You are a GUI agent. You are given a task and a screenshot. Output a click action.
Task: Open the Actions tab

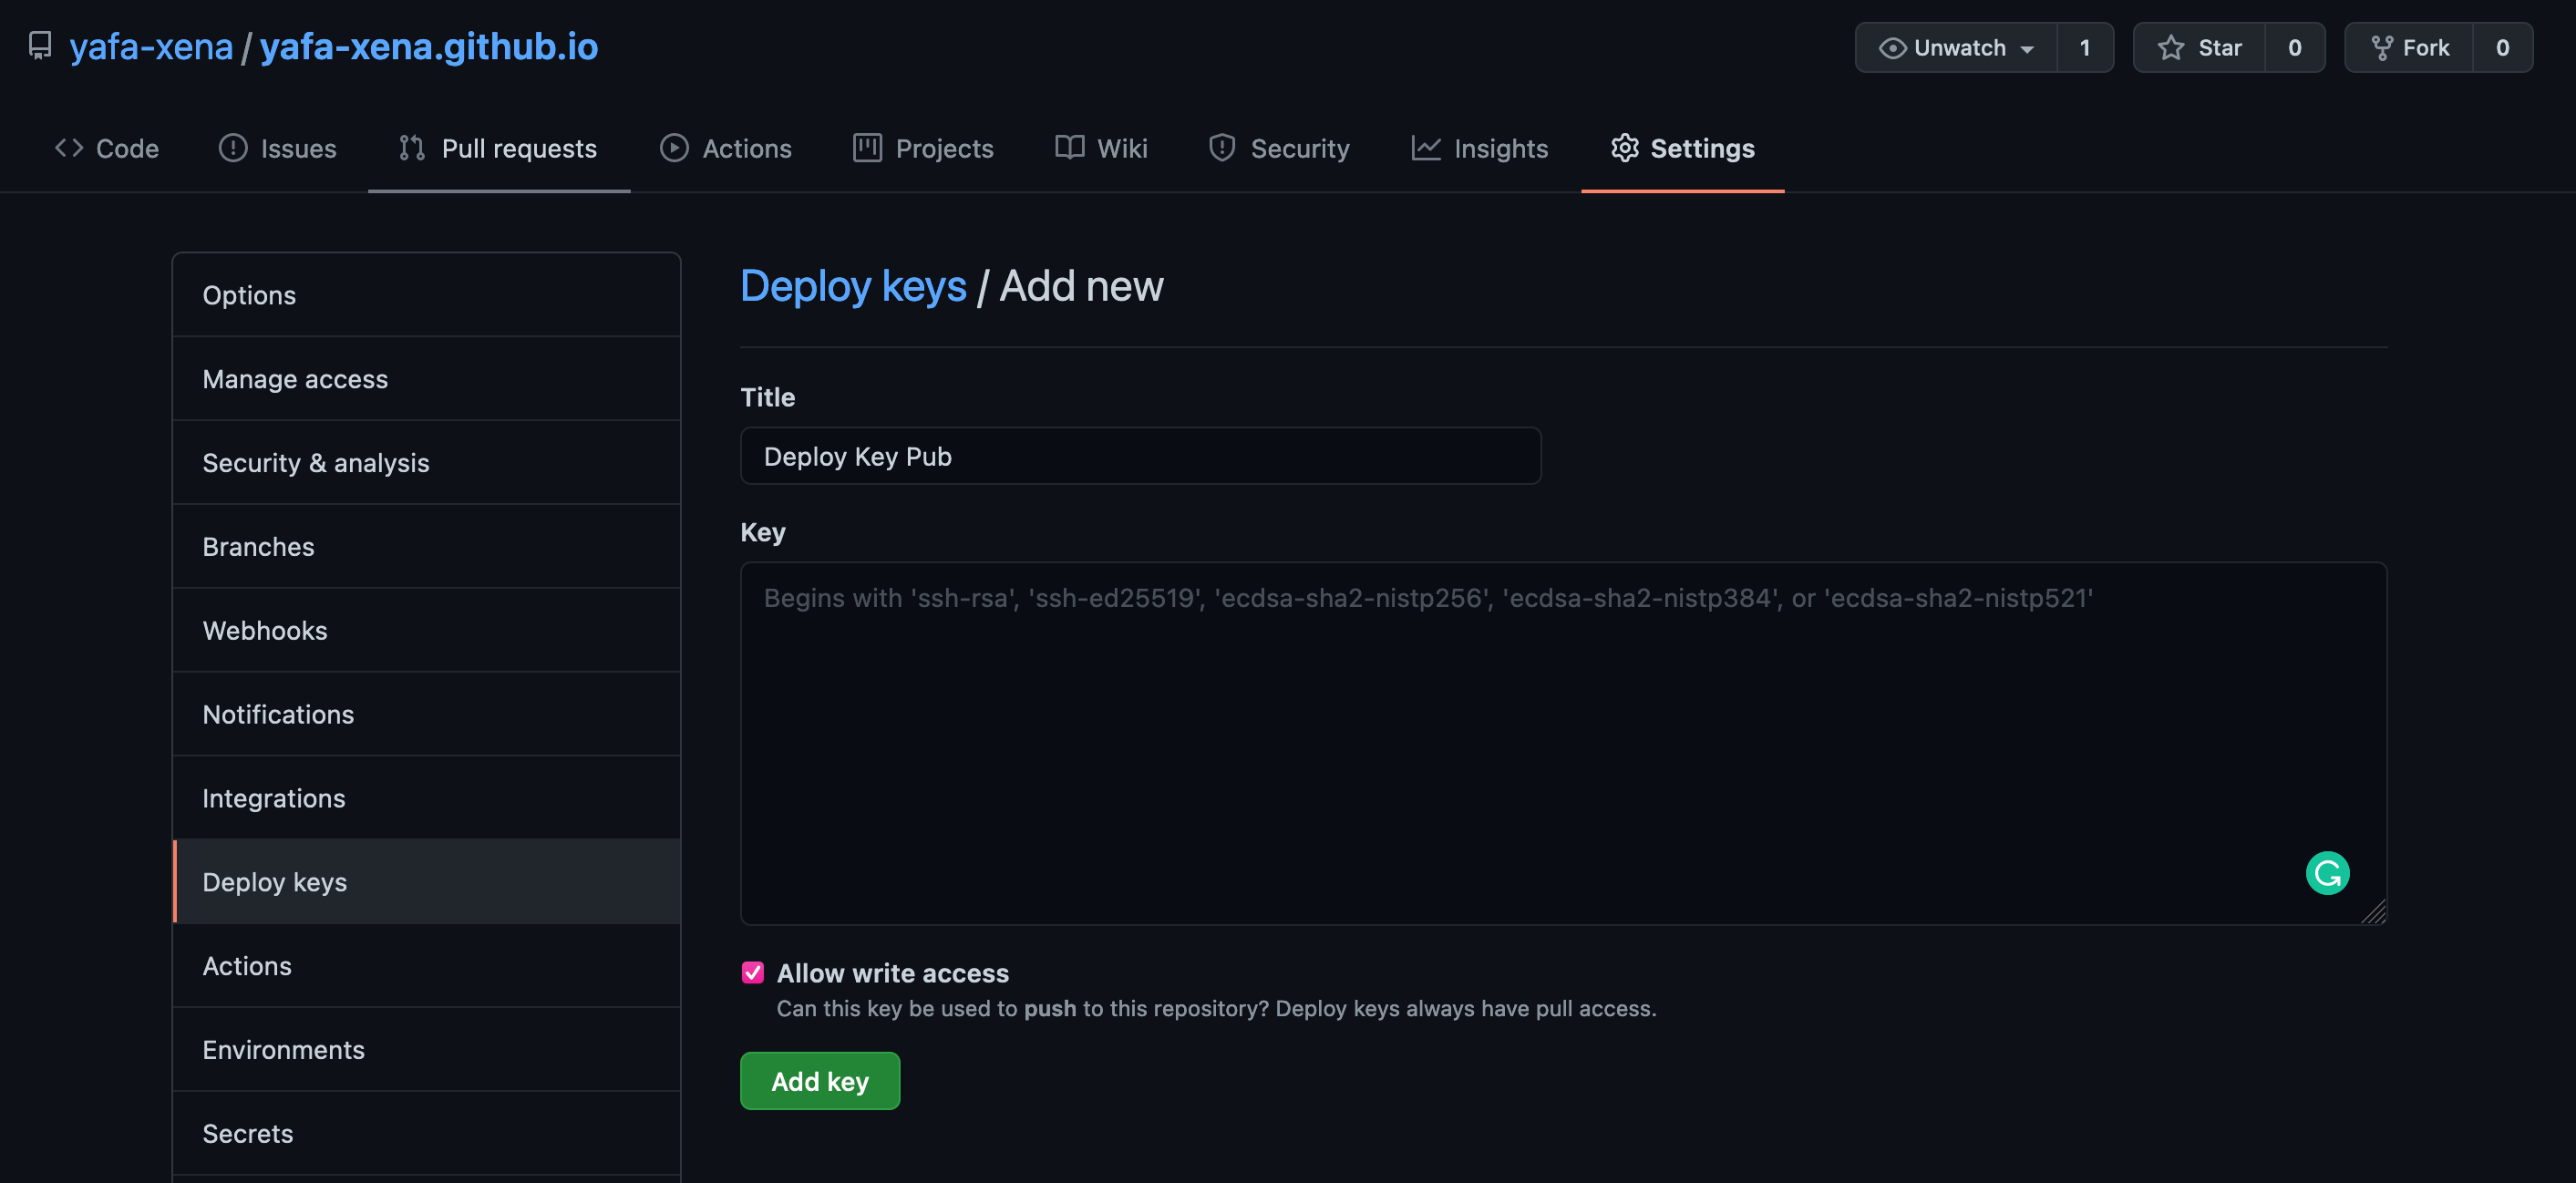(x=726, y=148)
